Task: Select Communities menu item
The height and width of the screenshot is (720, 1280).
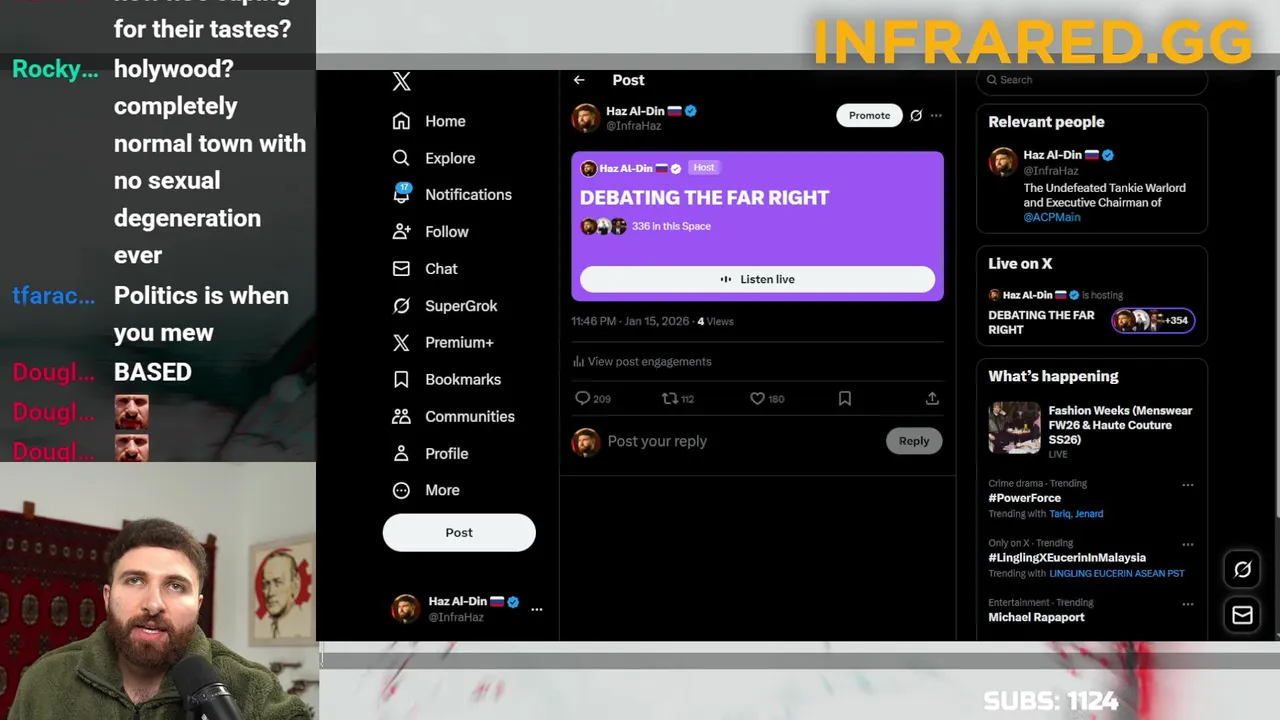Action: 470,416
